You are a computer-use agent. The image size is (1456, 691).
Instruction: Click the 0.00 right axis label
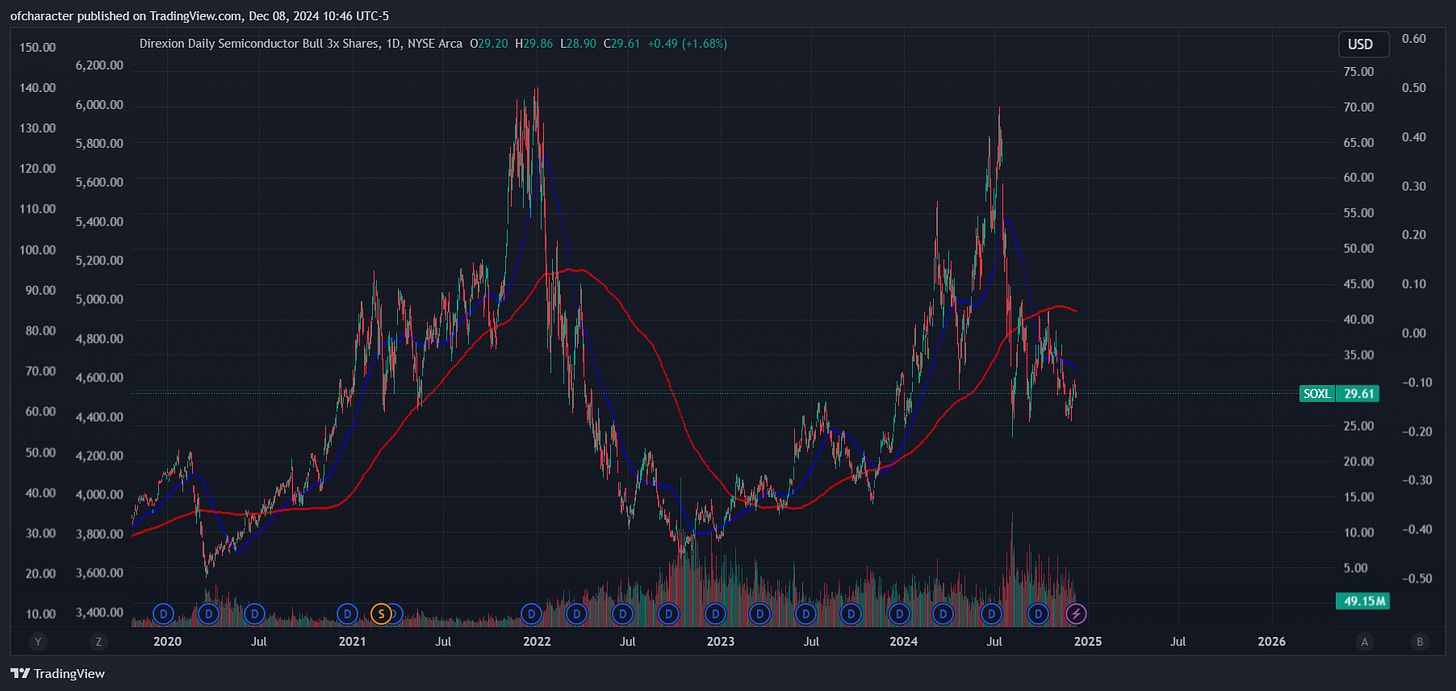1413,333
